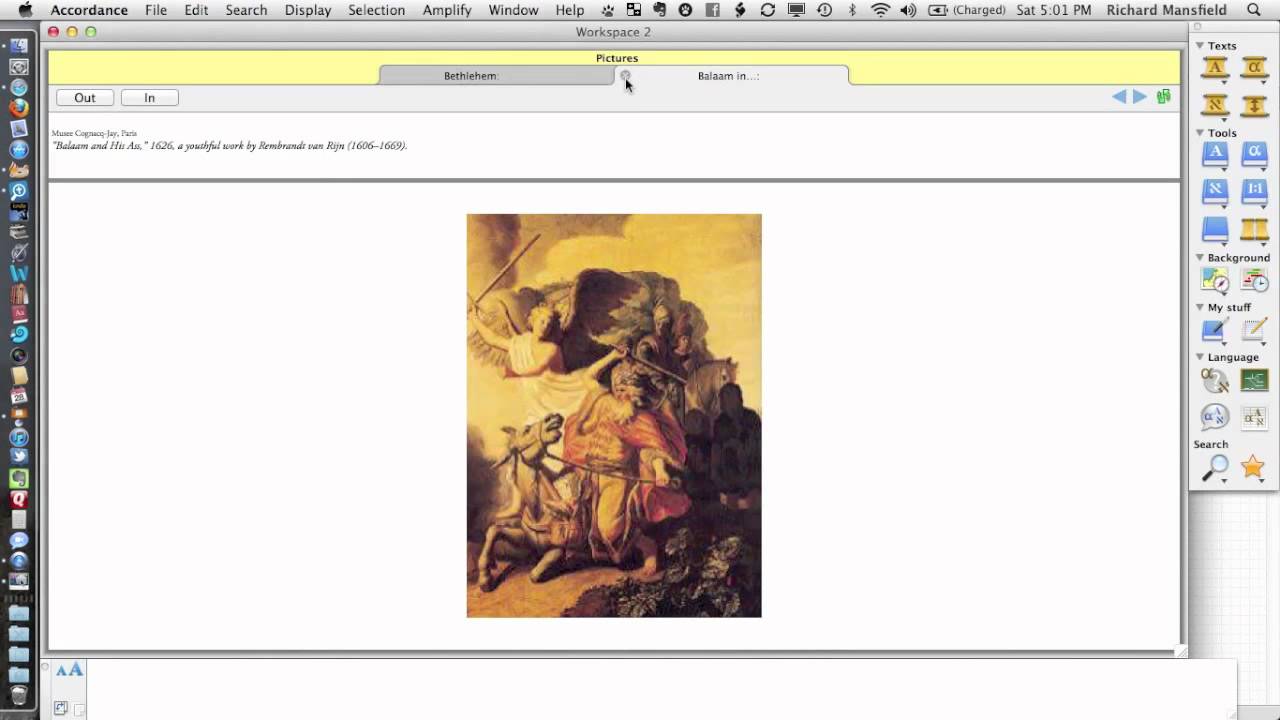Screen dimensions: 1280x720
Task: Open General Tools plain blue book icon
Action: pos(1215,229)
